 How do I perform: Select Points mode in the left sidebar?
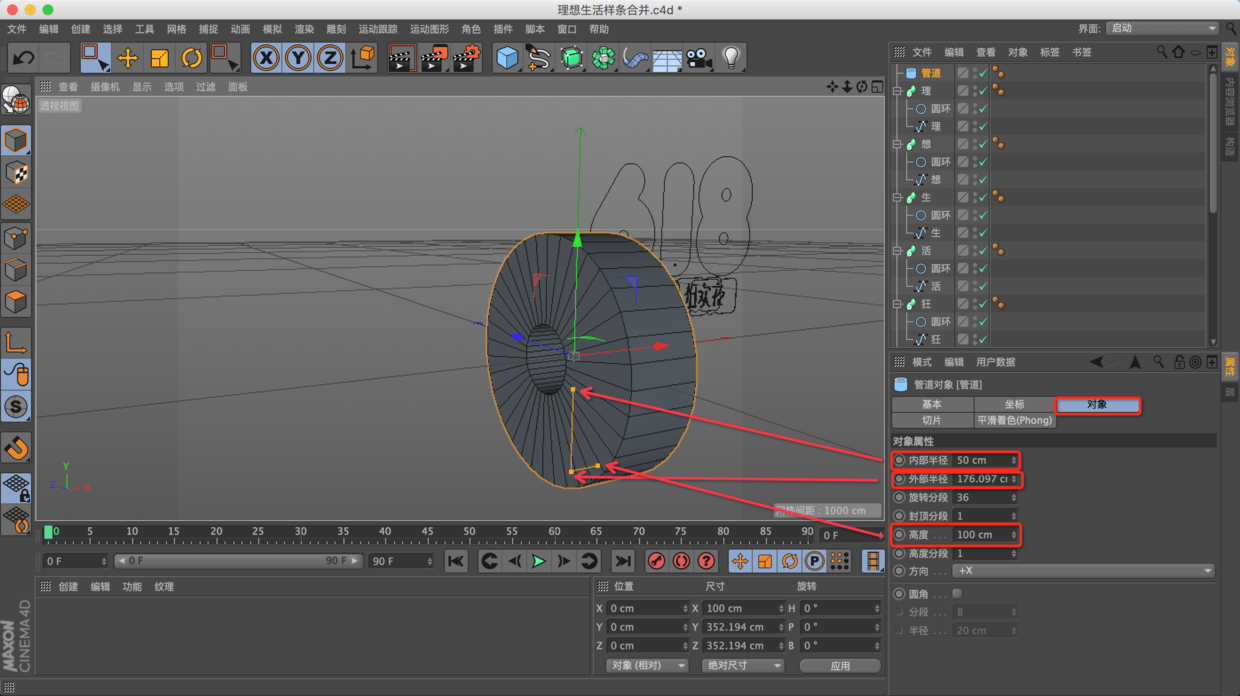click(x=16, y=238)
